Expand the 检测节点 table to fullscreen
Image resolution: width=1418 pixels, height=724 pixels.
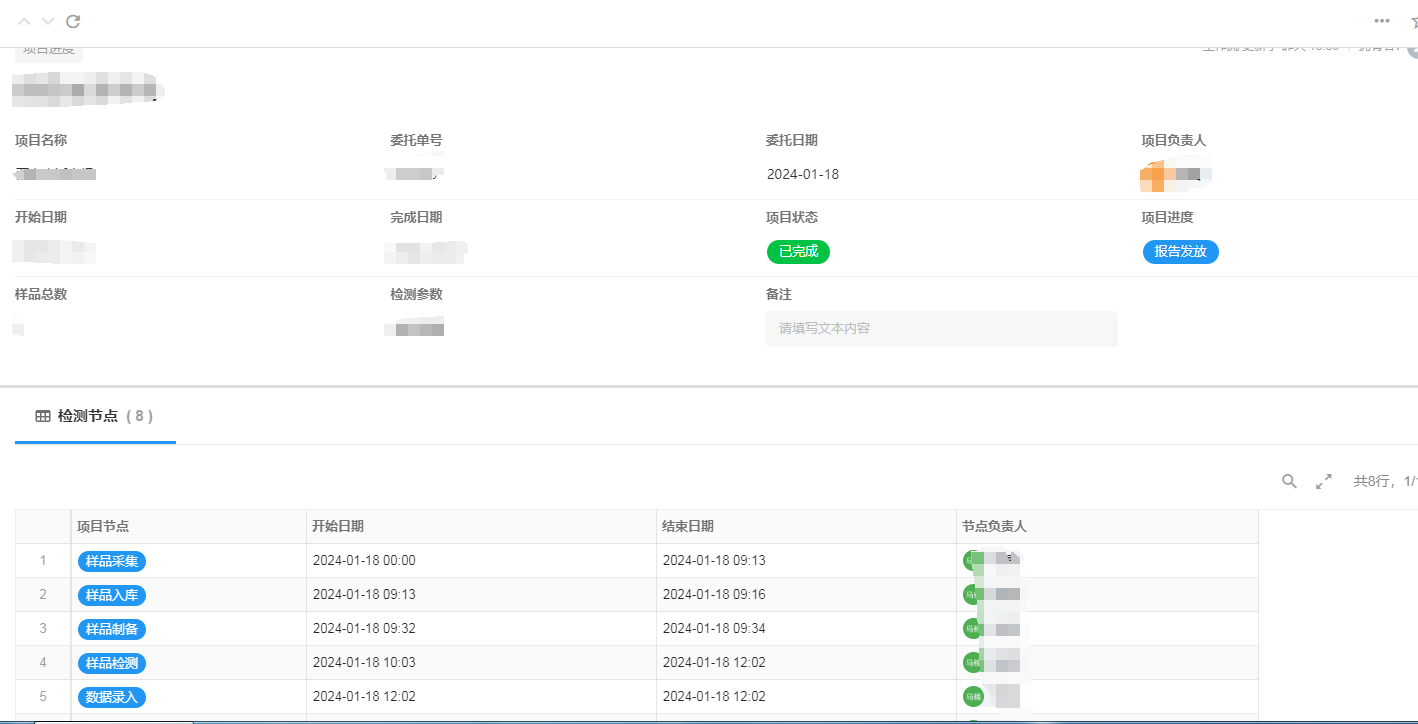pos(1324,481)
